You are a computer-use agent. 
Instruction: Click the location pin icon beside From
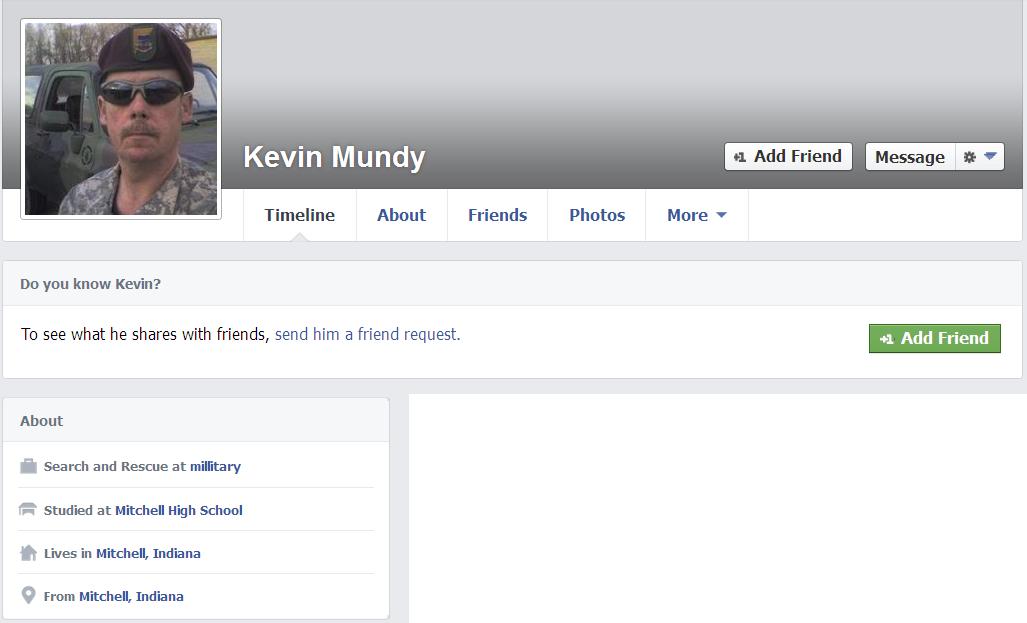click(28, 595)
